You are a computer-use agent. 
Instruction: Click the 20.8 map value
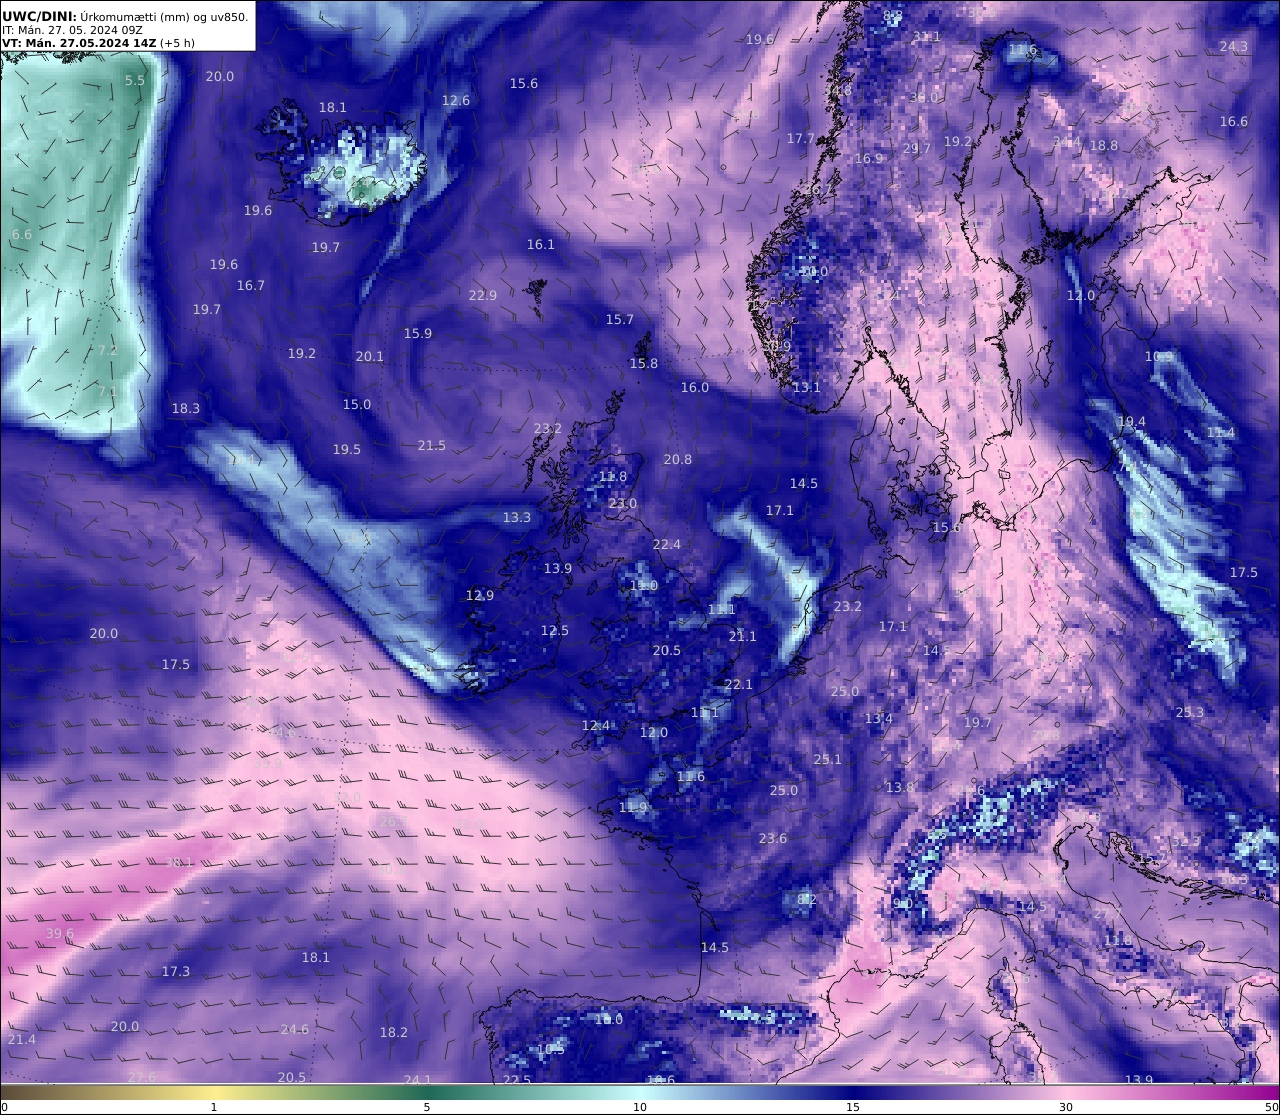(678, 459)
